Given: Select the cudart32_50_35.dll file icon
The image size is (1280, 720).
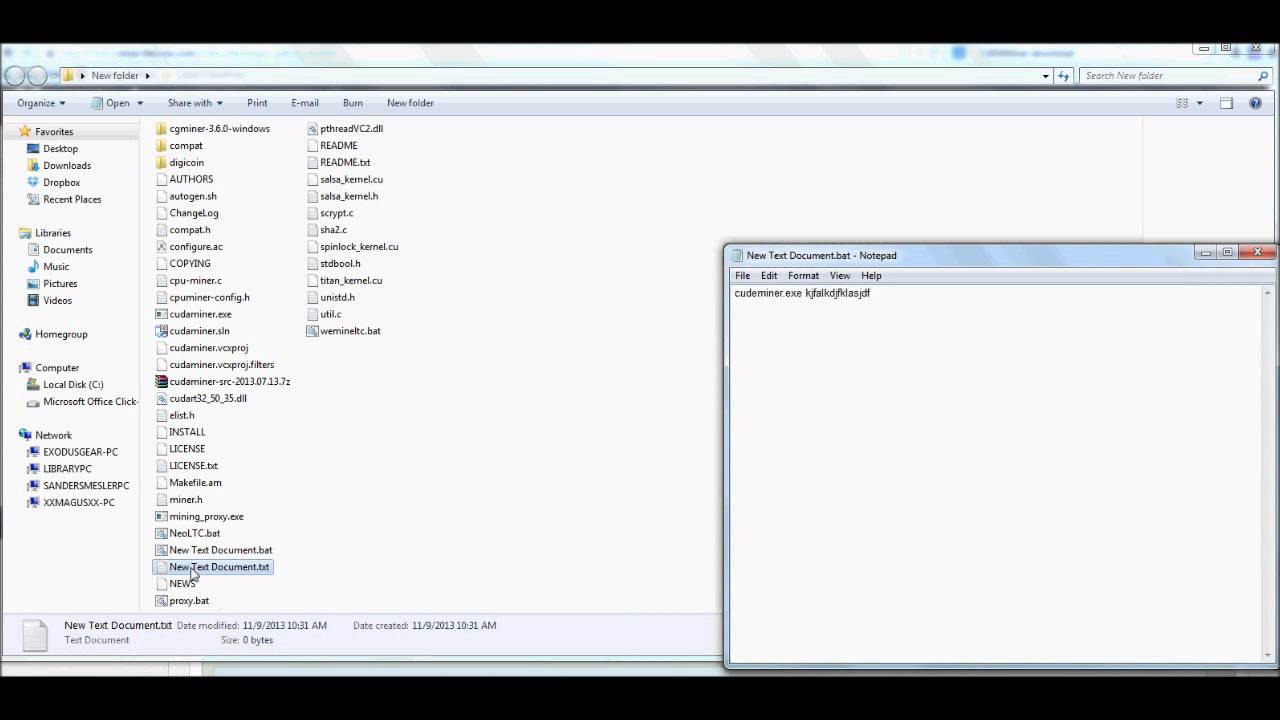Looking at the screenshot, I should (161, 398).
